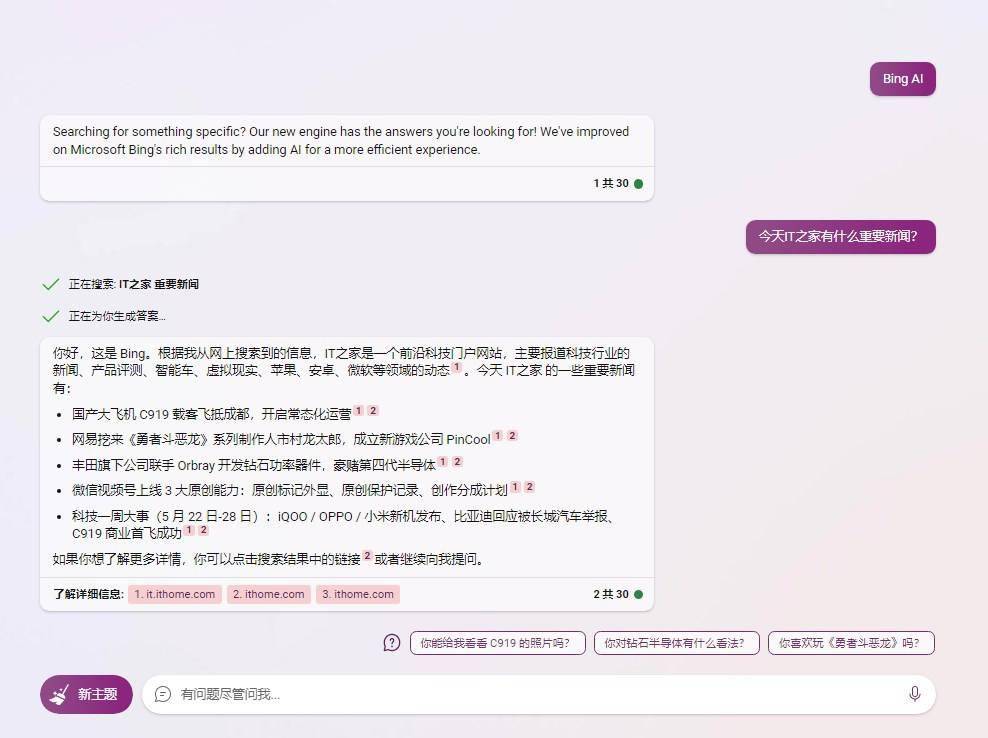Open the 1. it.ithome.com citation link

(x=175, y=593)
